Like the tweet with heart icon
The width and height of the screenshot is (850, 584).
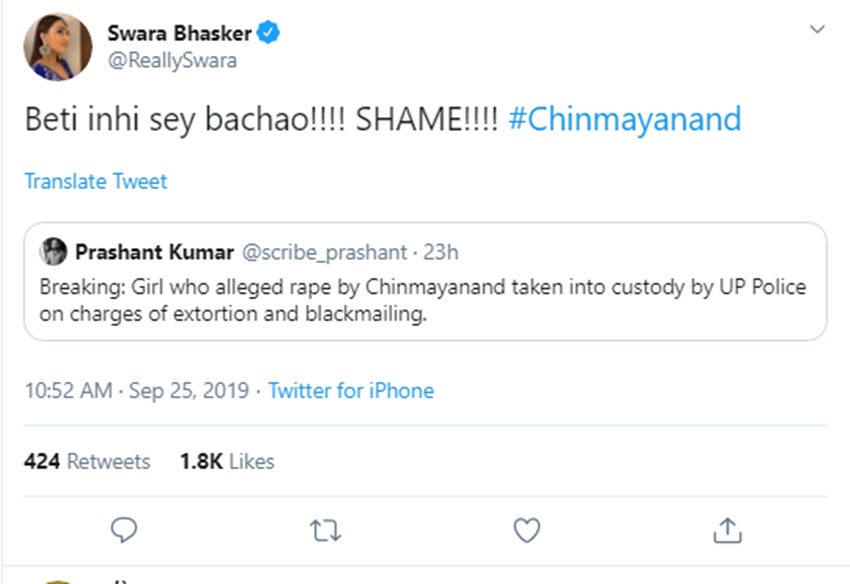click(527, 530)
